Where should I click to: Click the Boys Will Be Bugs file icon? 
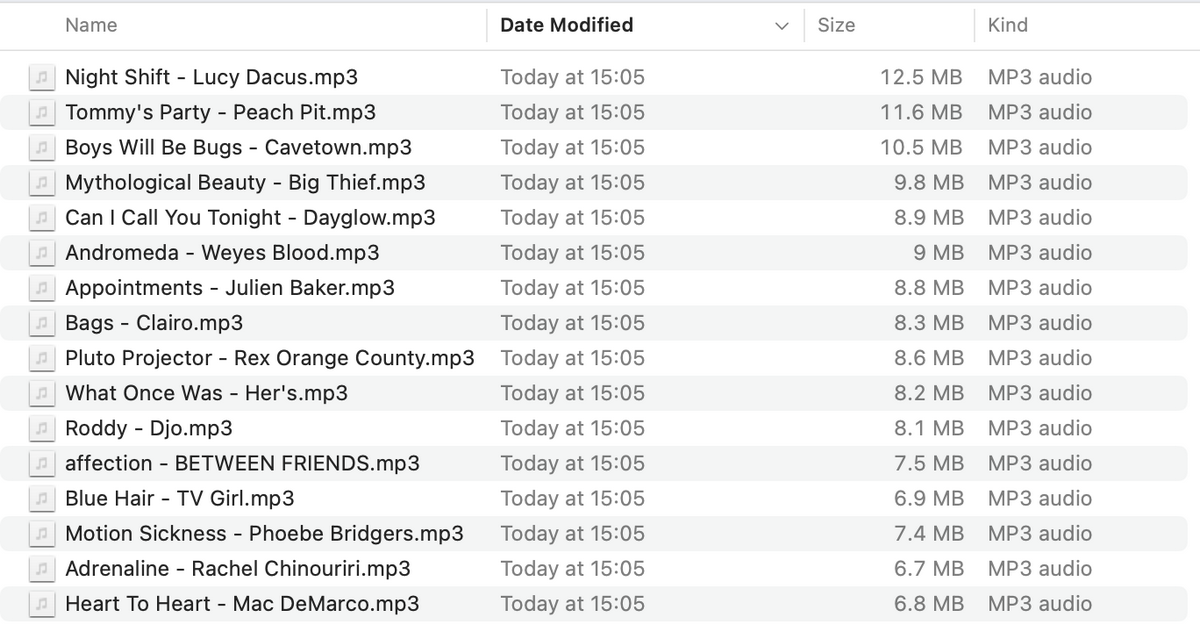42,147
